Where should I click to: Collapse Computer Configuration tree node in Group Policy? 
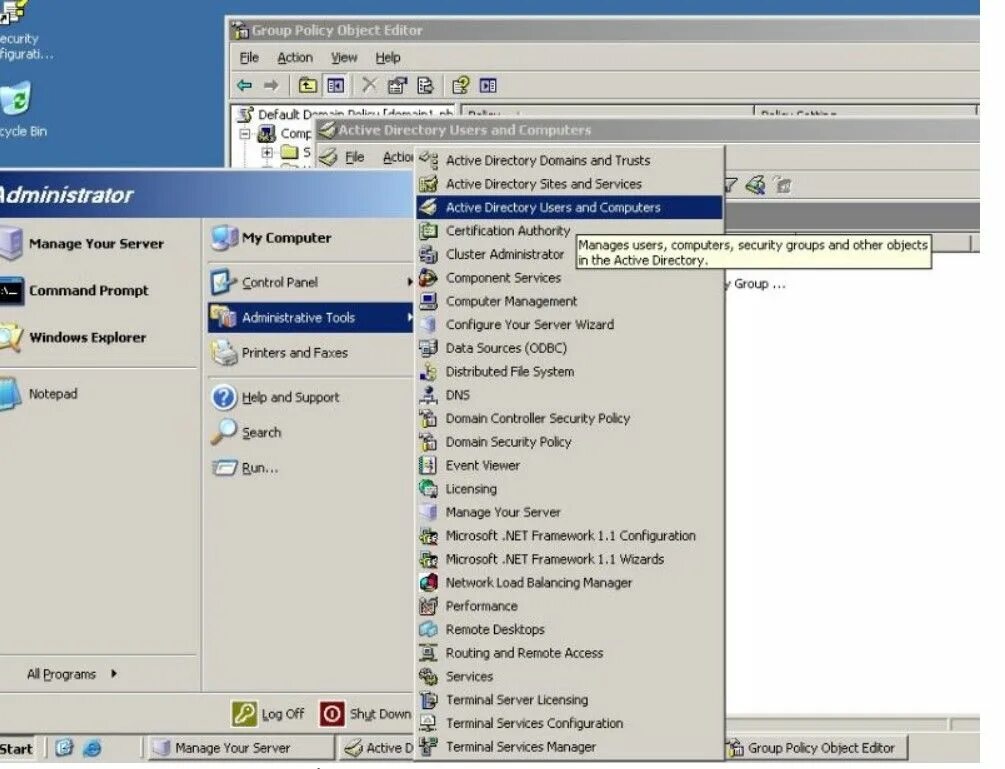pos(244,134)
